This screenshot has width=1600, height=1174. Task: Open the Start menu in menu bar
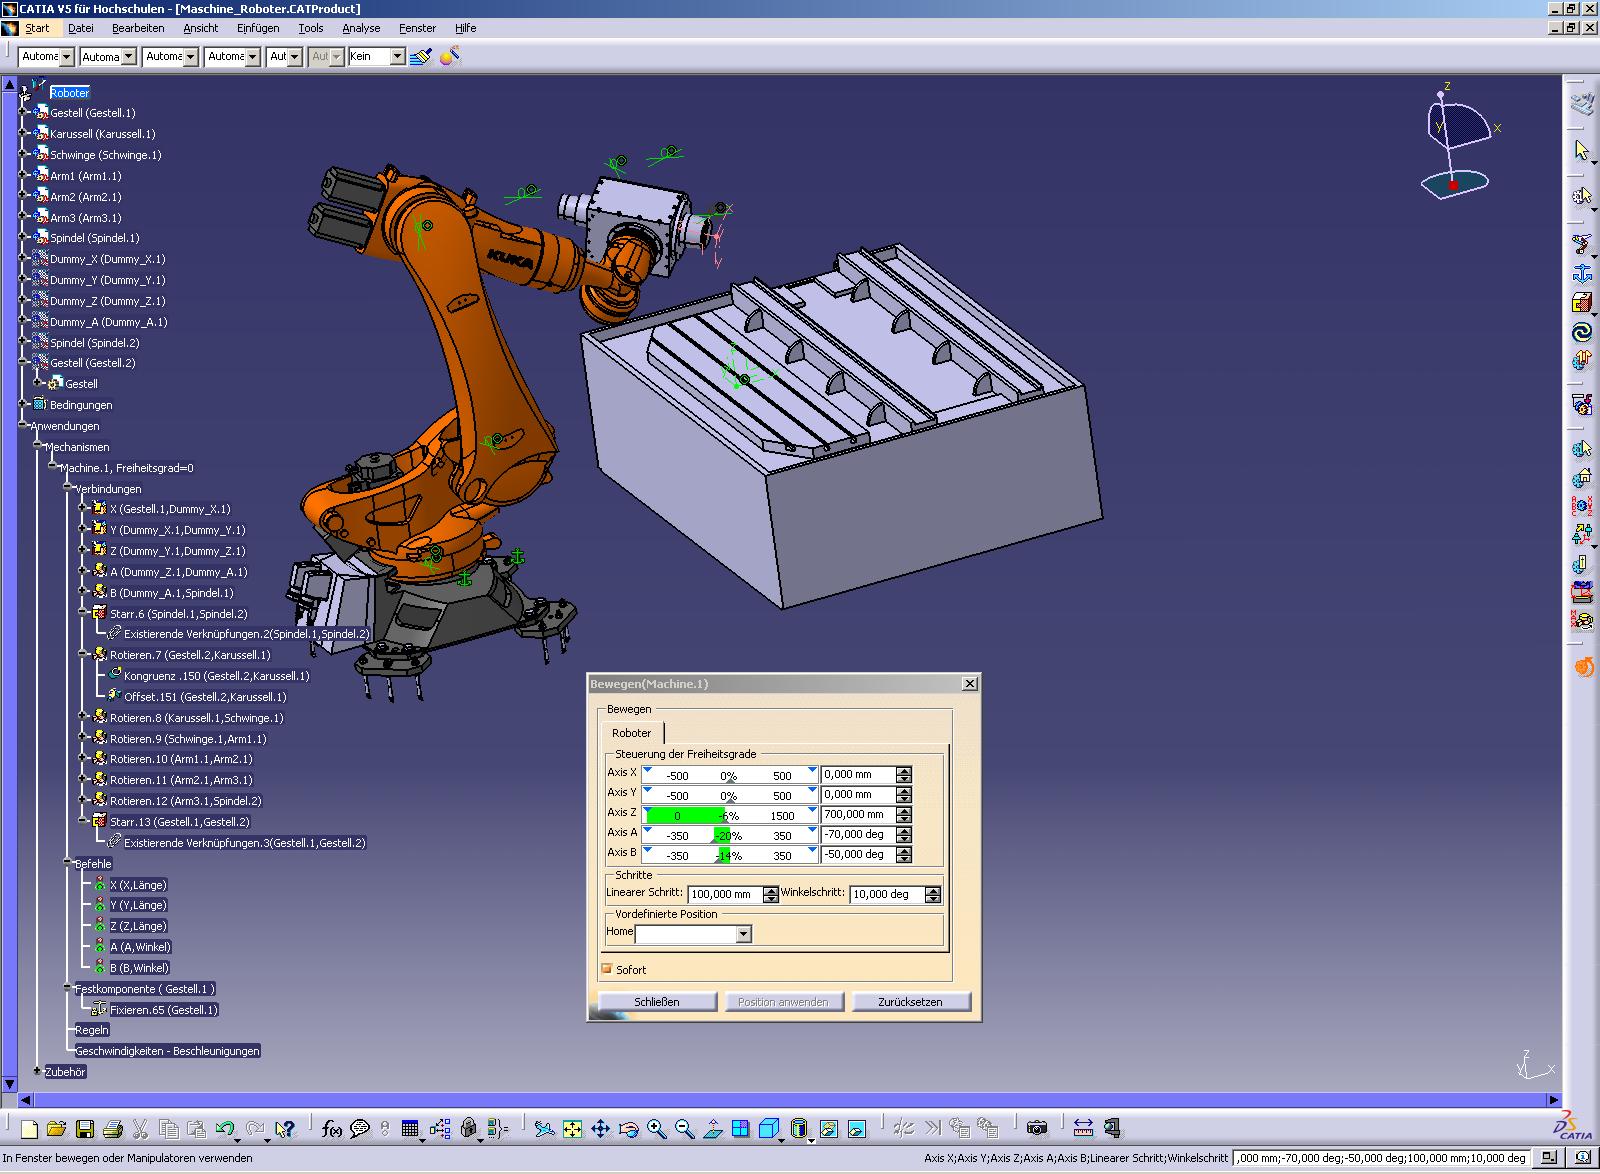coord(37,28)
